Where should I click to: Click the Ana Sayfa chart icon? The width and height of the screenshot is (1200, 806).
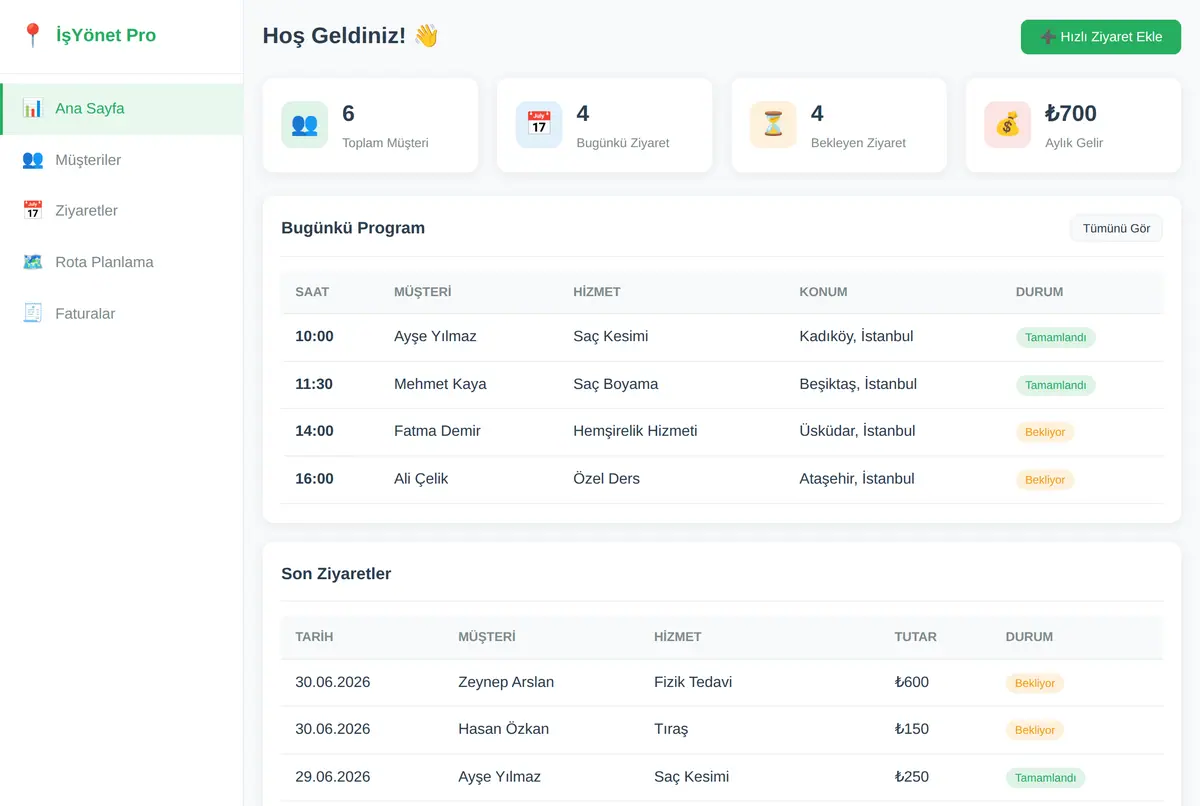click(33, 108)
